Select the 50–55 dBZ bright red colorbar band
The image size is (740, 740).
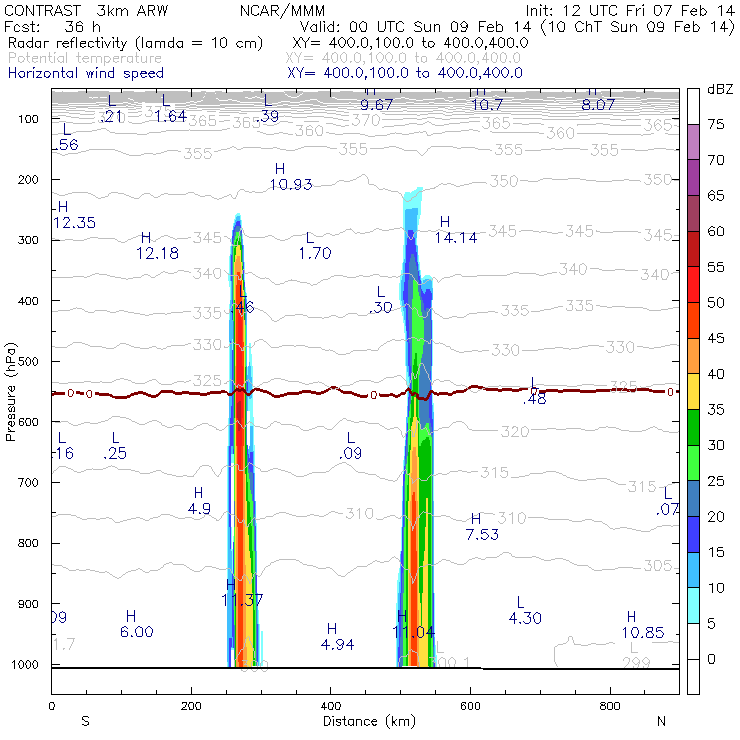click(693, 285)
